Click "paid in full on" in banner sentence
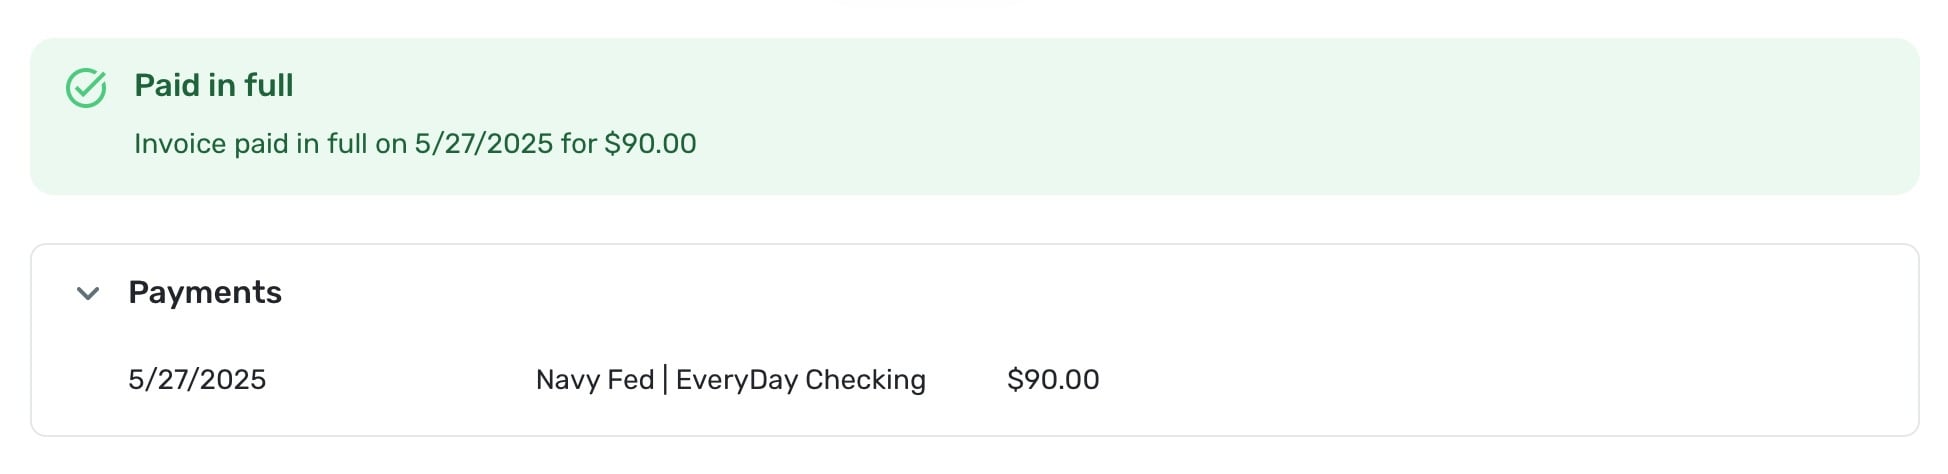Viewport: 1948px width, 474px height. coord(320,144)
